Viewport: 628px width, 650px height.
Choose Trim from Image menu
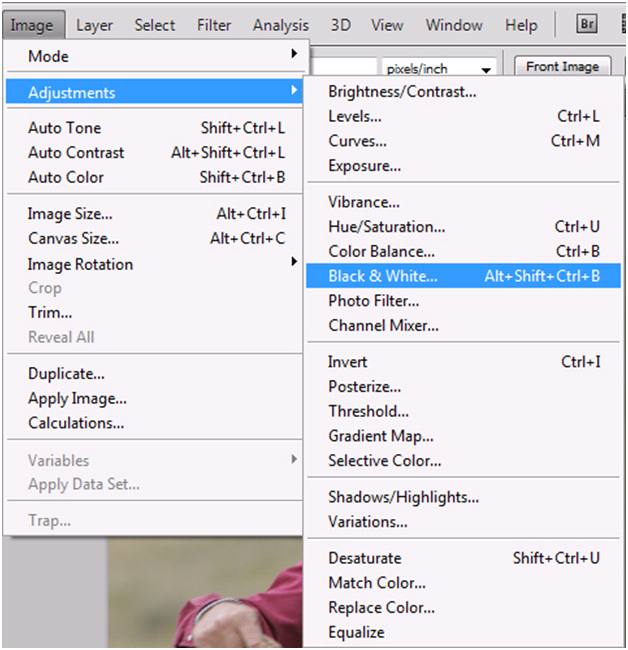pyautogui.click(x=155, y=312)
